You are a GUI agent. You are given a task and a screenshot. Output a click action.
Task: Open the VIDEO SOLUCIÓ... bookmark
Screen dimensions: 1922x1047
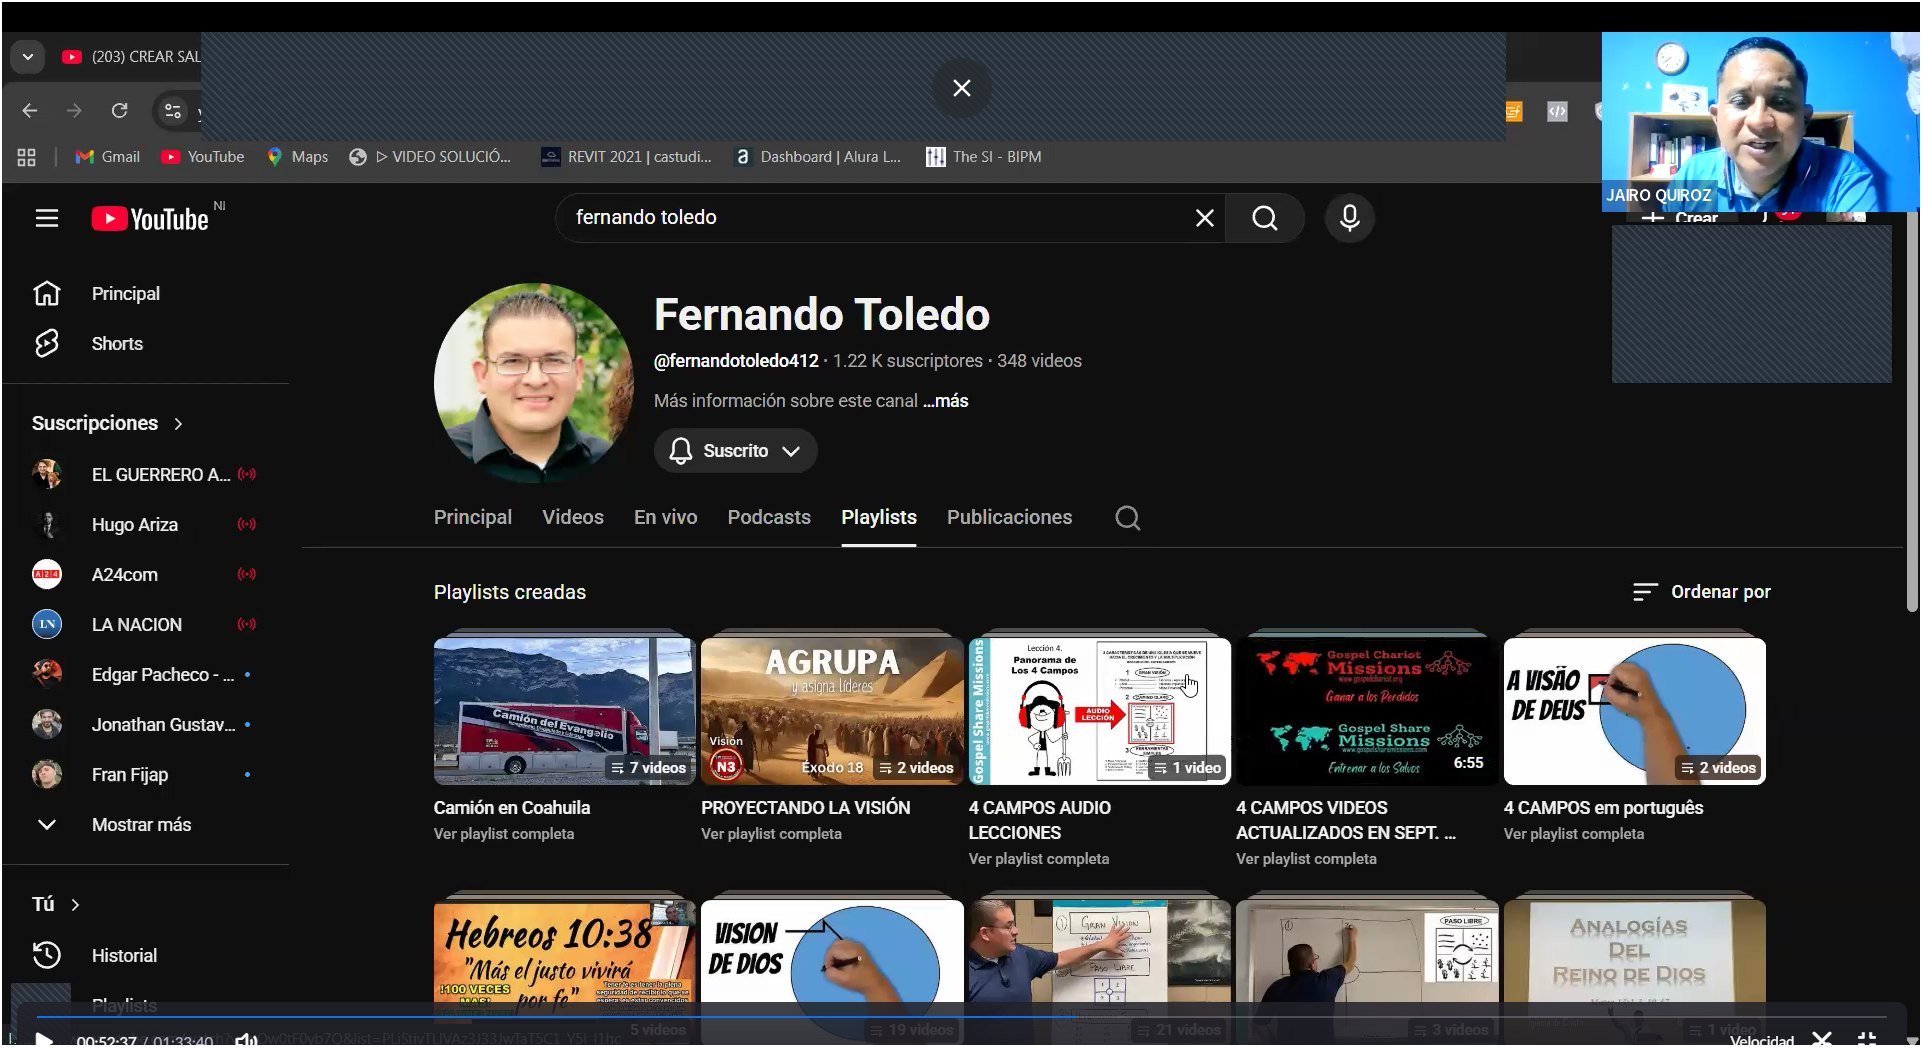tap(430, 157)
